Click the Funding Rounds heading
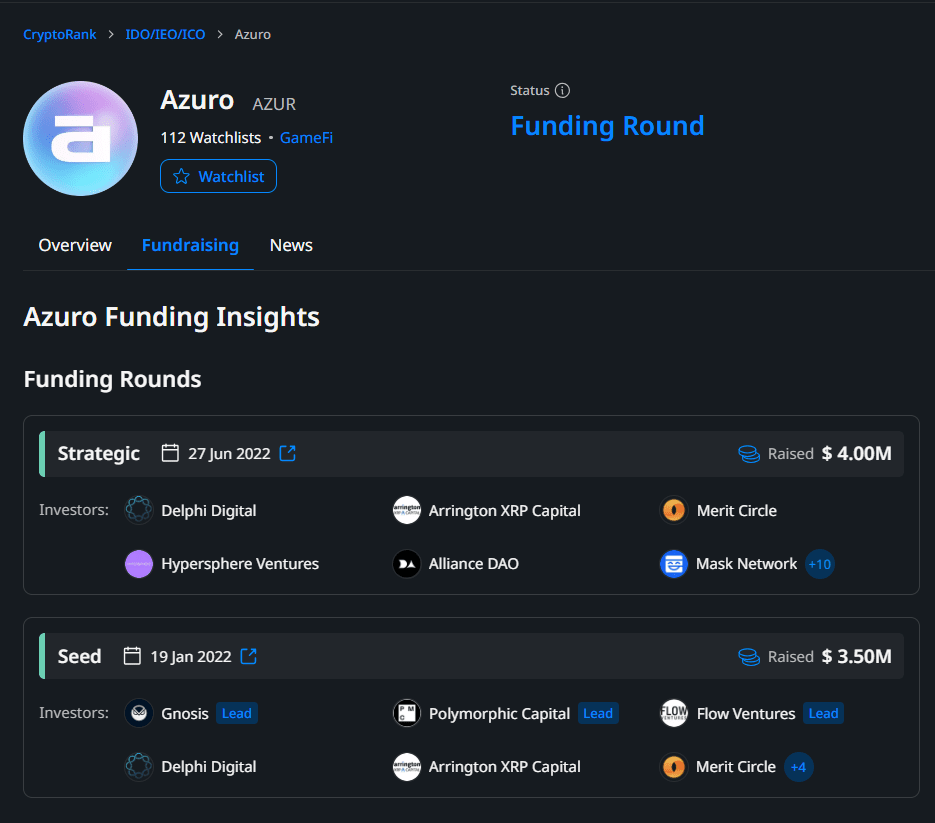Image resolution: width=935 pixels, height=823 pixels. 112,379
